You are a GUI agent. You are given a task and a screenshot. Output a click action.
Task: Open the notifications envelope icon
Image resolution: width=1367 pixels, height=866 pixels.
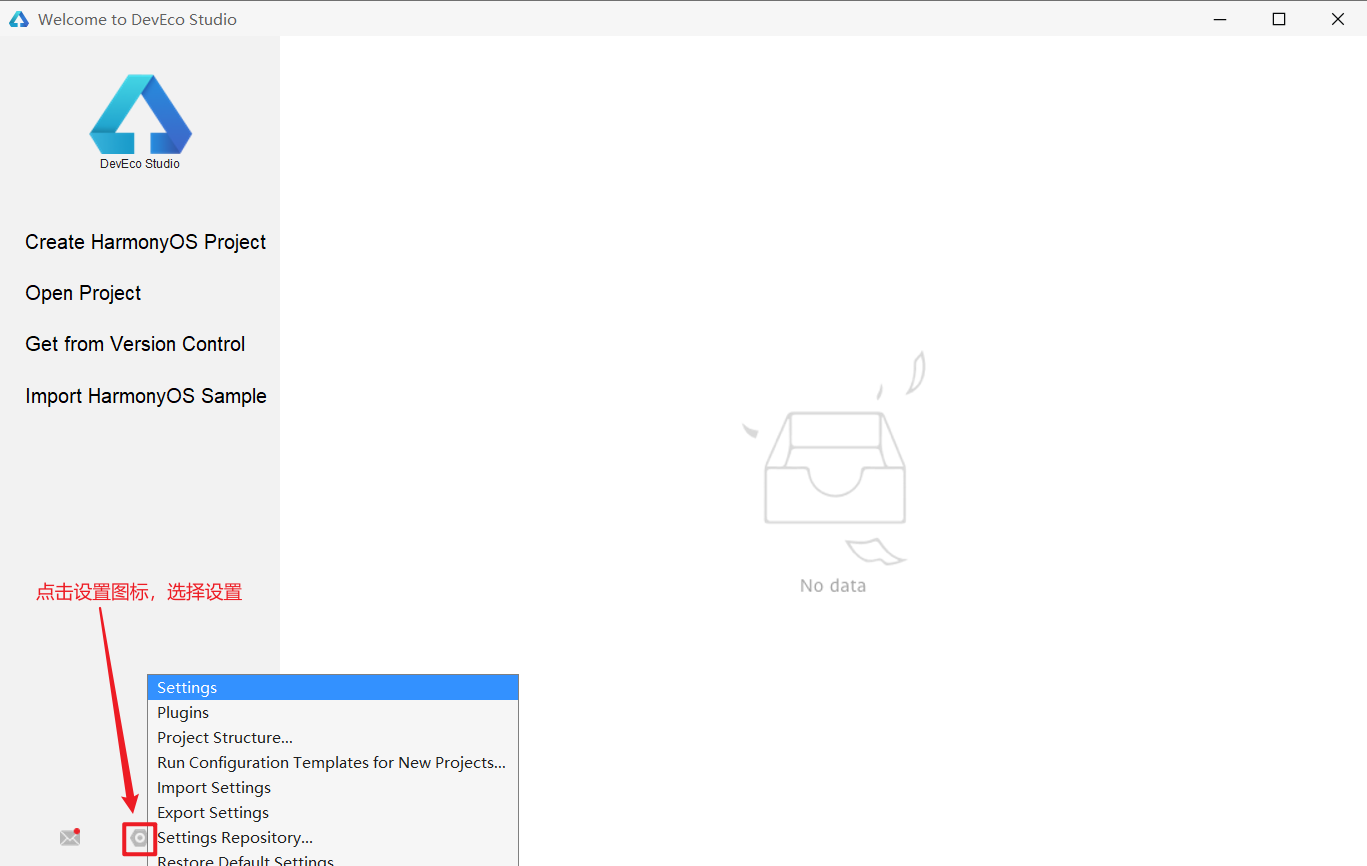tap(70, 837)
